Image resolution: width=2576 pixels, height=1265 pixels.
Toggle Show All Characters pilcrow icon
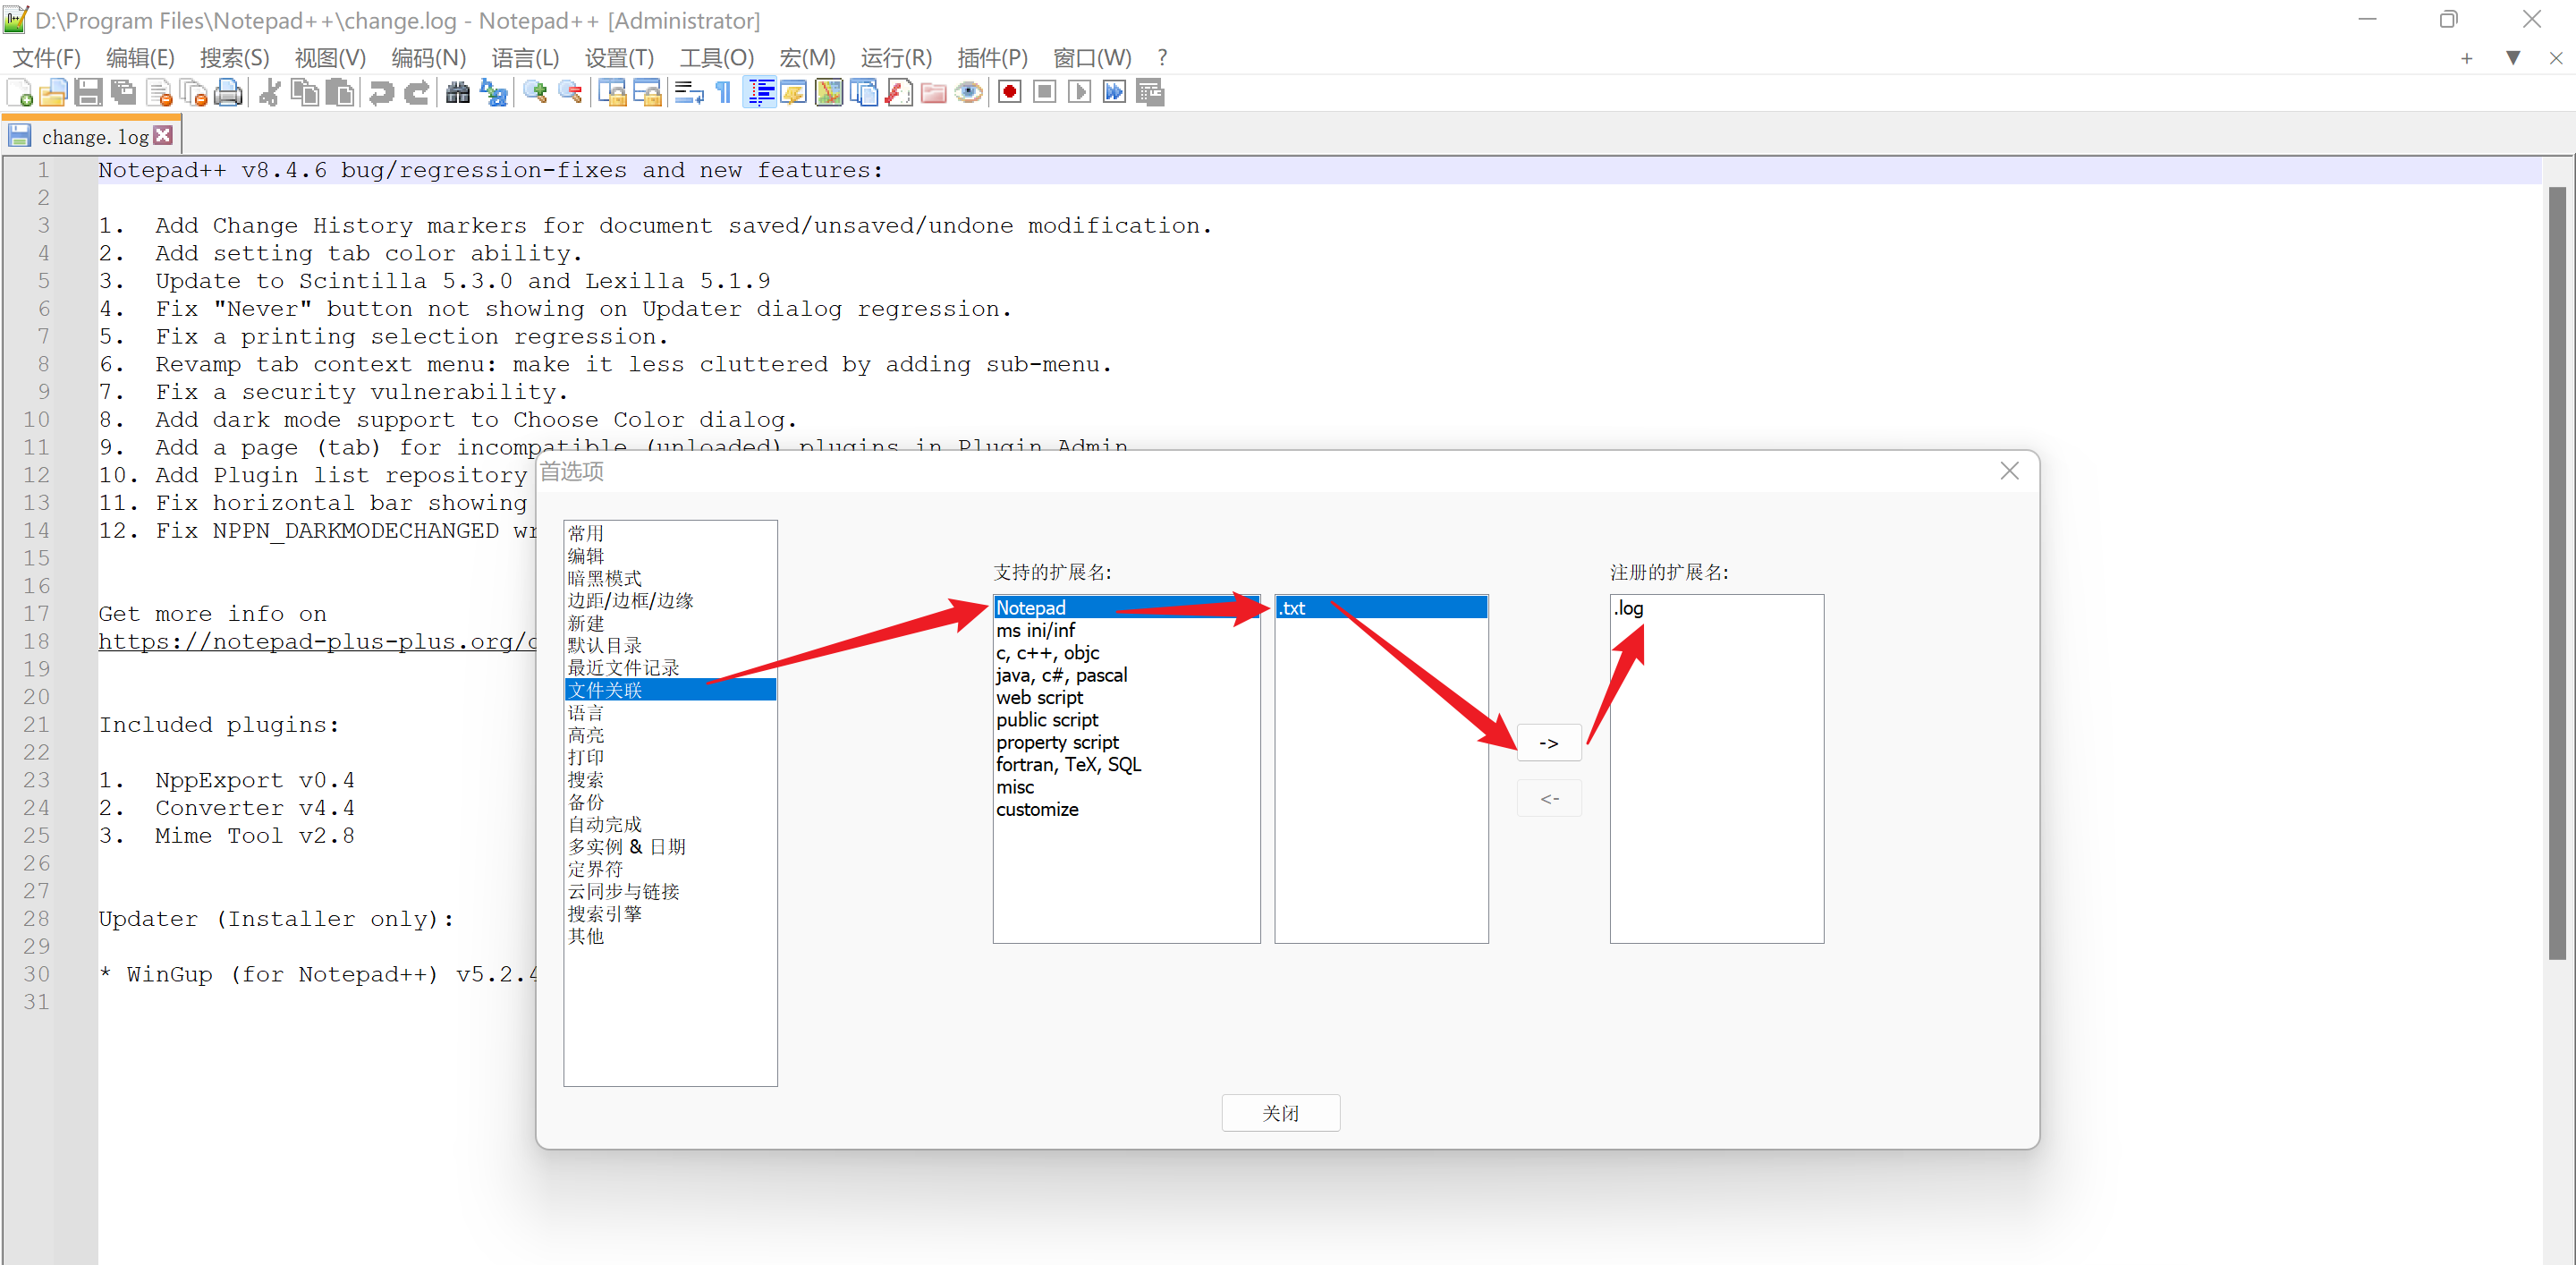pos(724,93)
